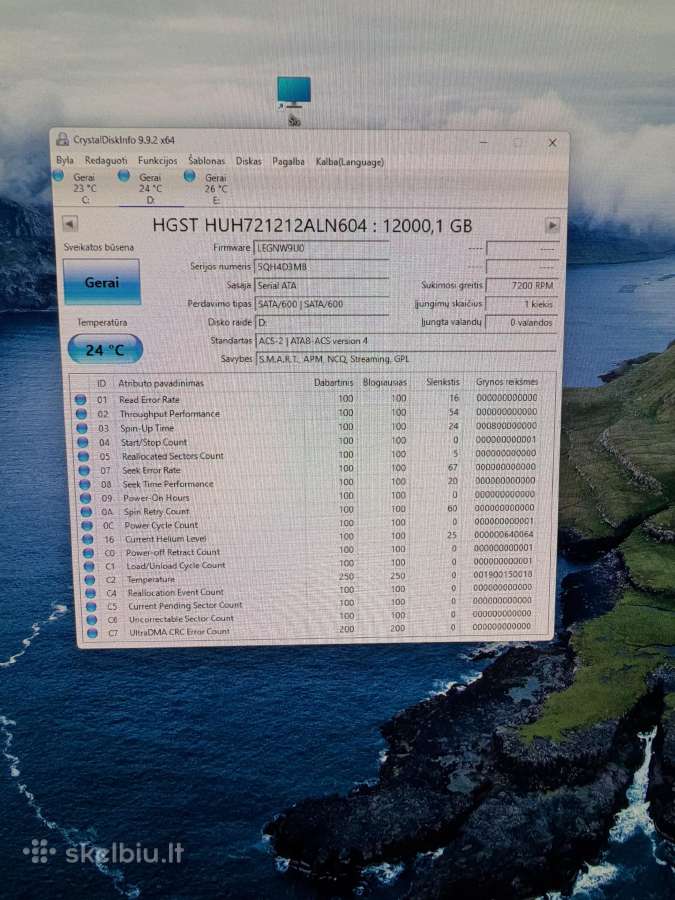The width and height of the screenshot is (675, 900).
Task: Click status icon for Spin-Up Time
Action: point(82,428)
